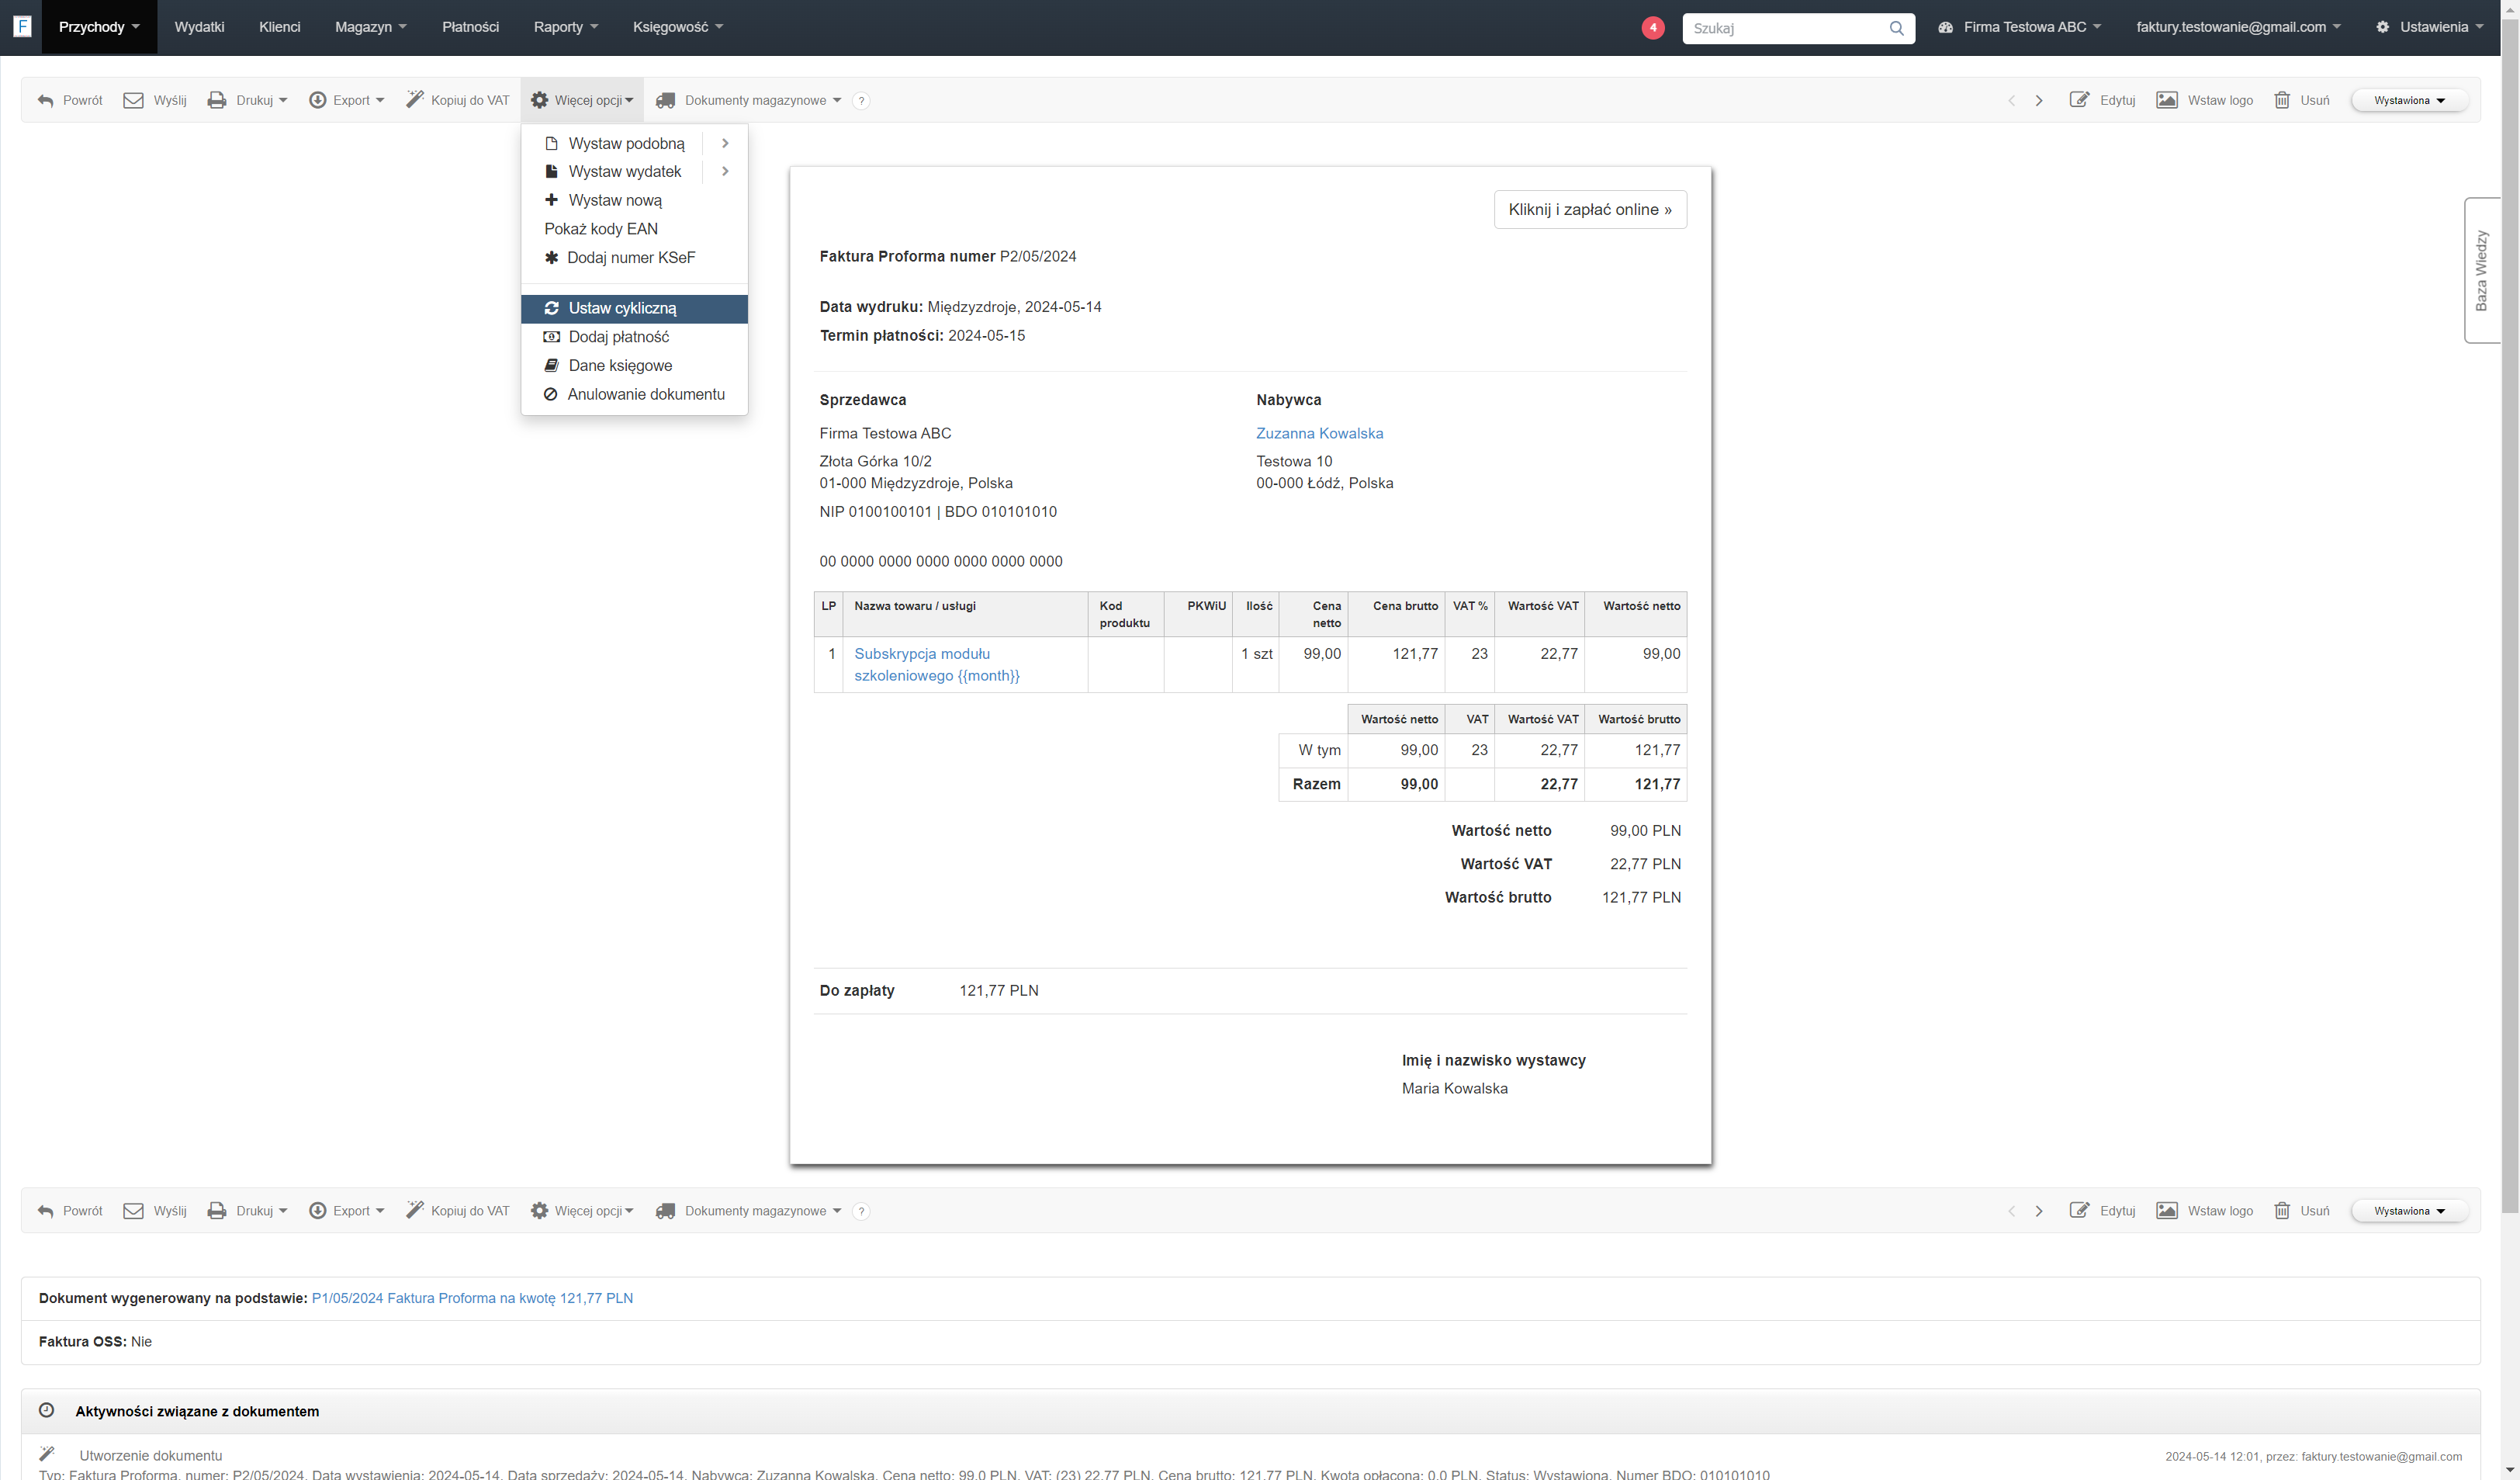Image resolution: width=2520 pixels, height=1480 pixels.
Task: Open Dane księgowe from the menu
Action: [634, 366]
